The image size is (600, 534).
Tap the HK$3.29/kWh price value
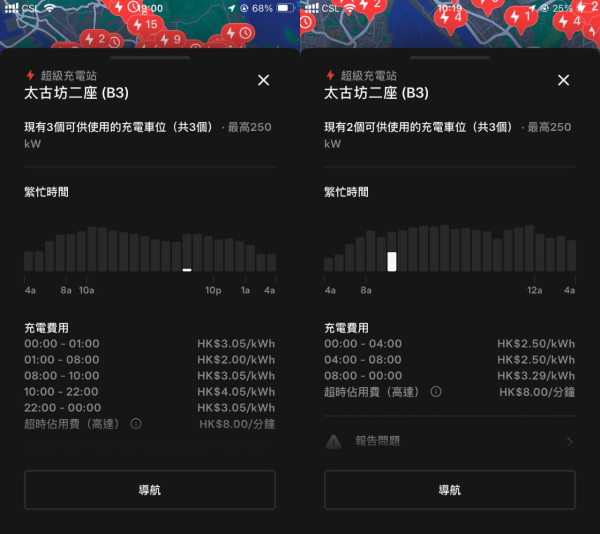click(536, 376)
